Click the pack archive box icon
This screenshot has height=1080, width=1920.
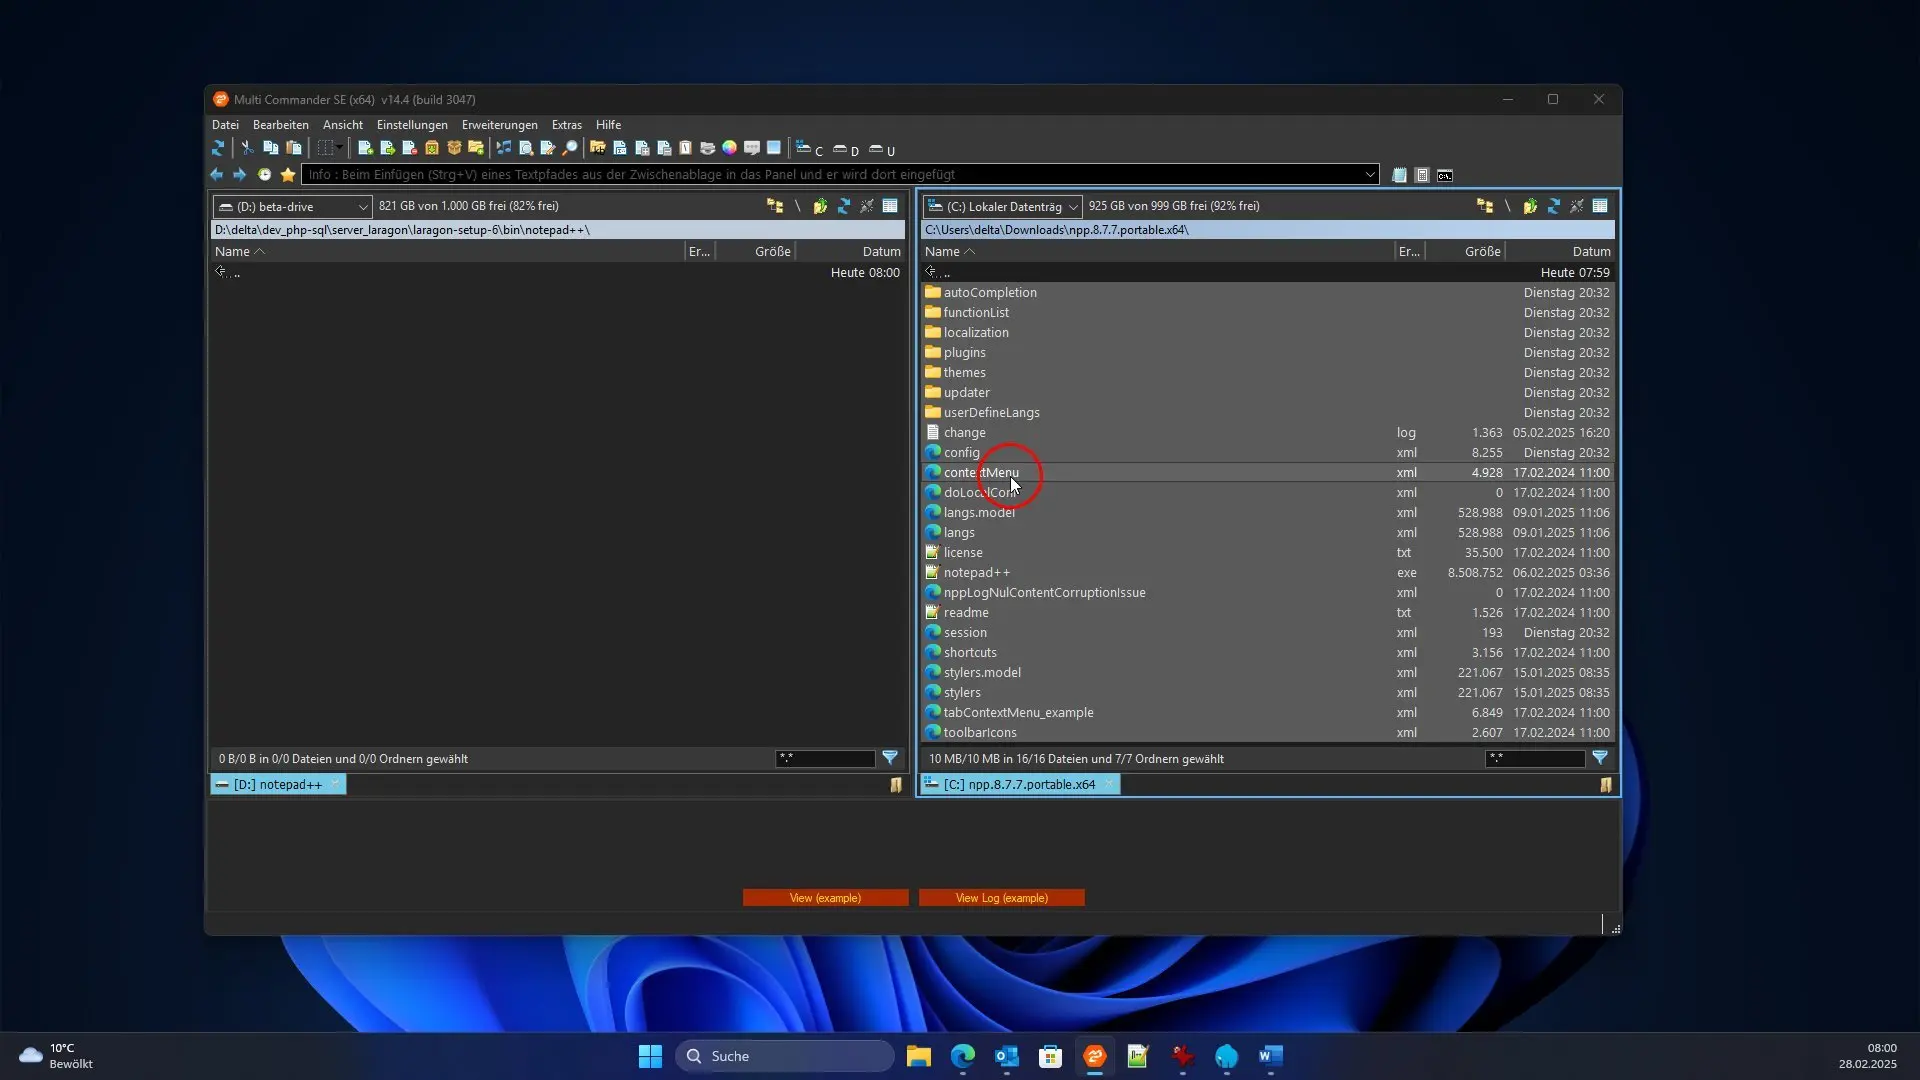click(432, 148)
